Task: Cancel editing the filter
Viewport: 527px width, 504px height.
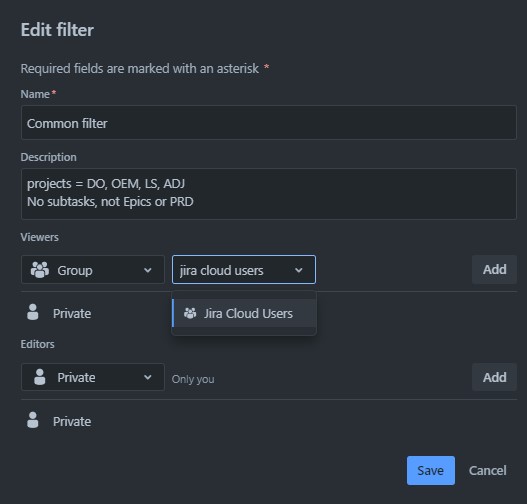Action: [487, 470]
